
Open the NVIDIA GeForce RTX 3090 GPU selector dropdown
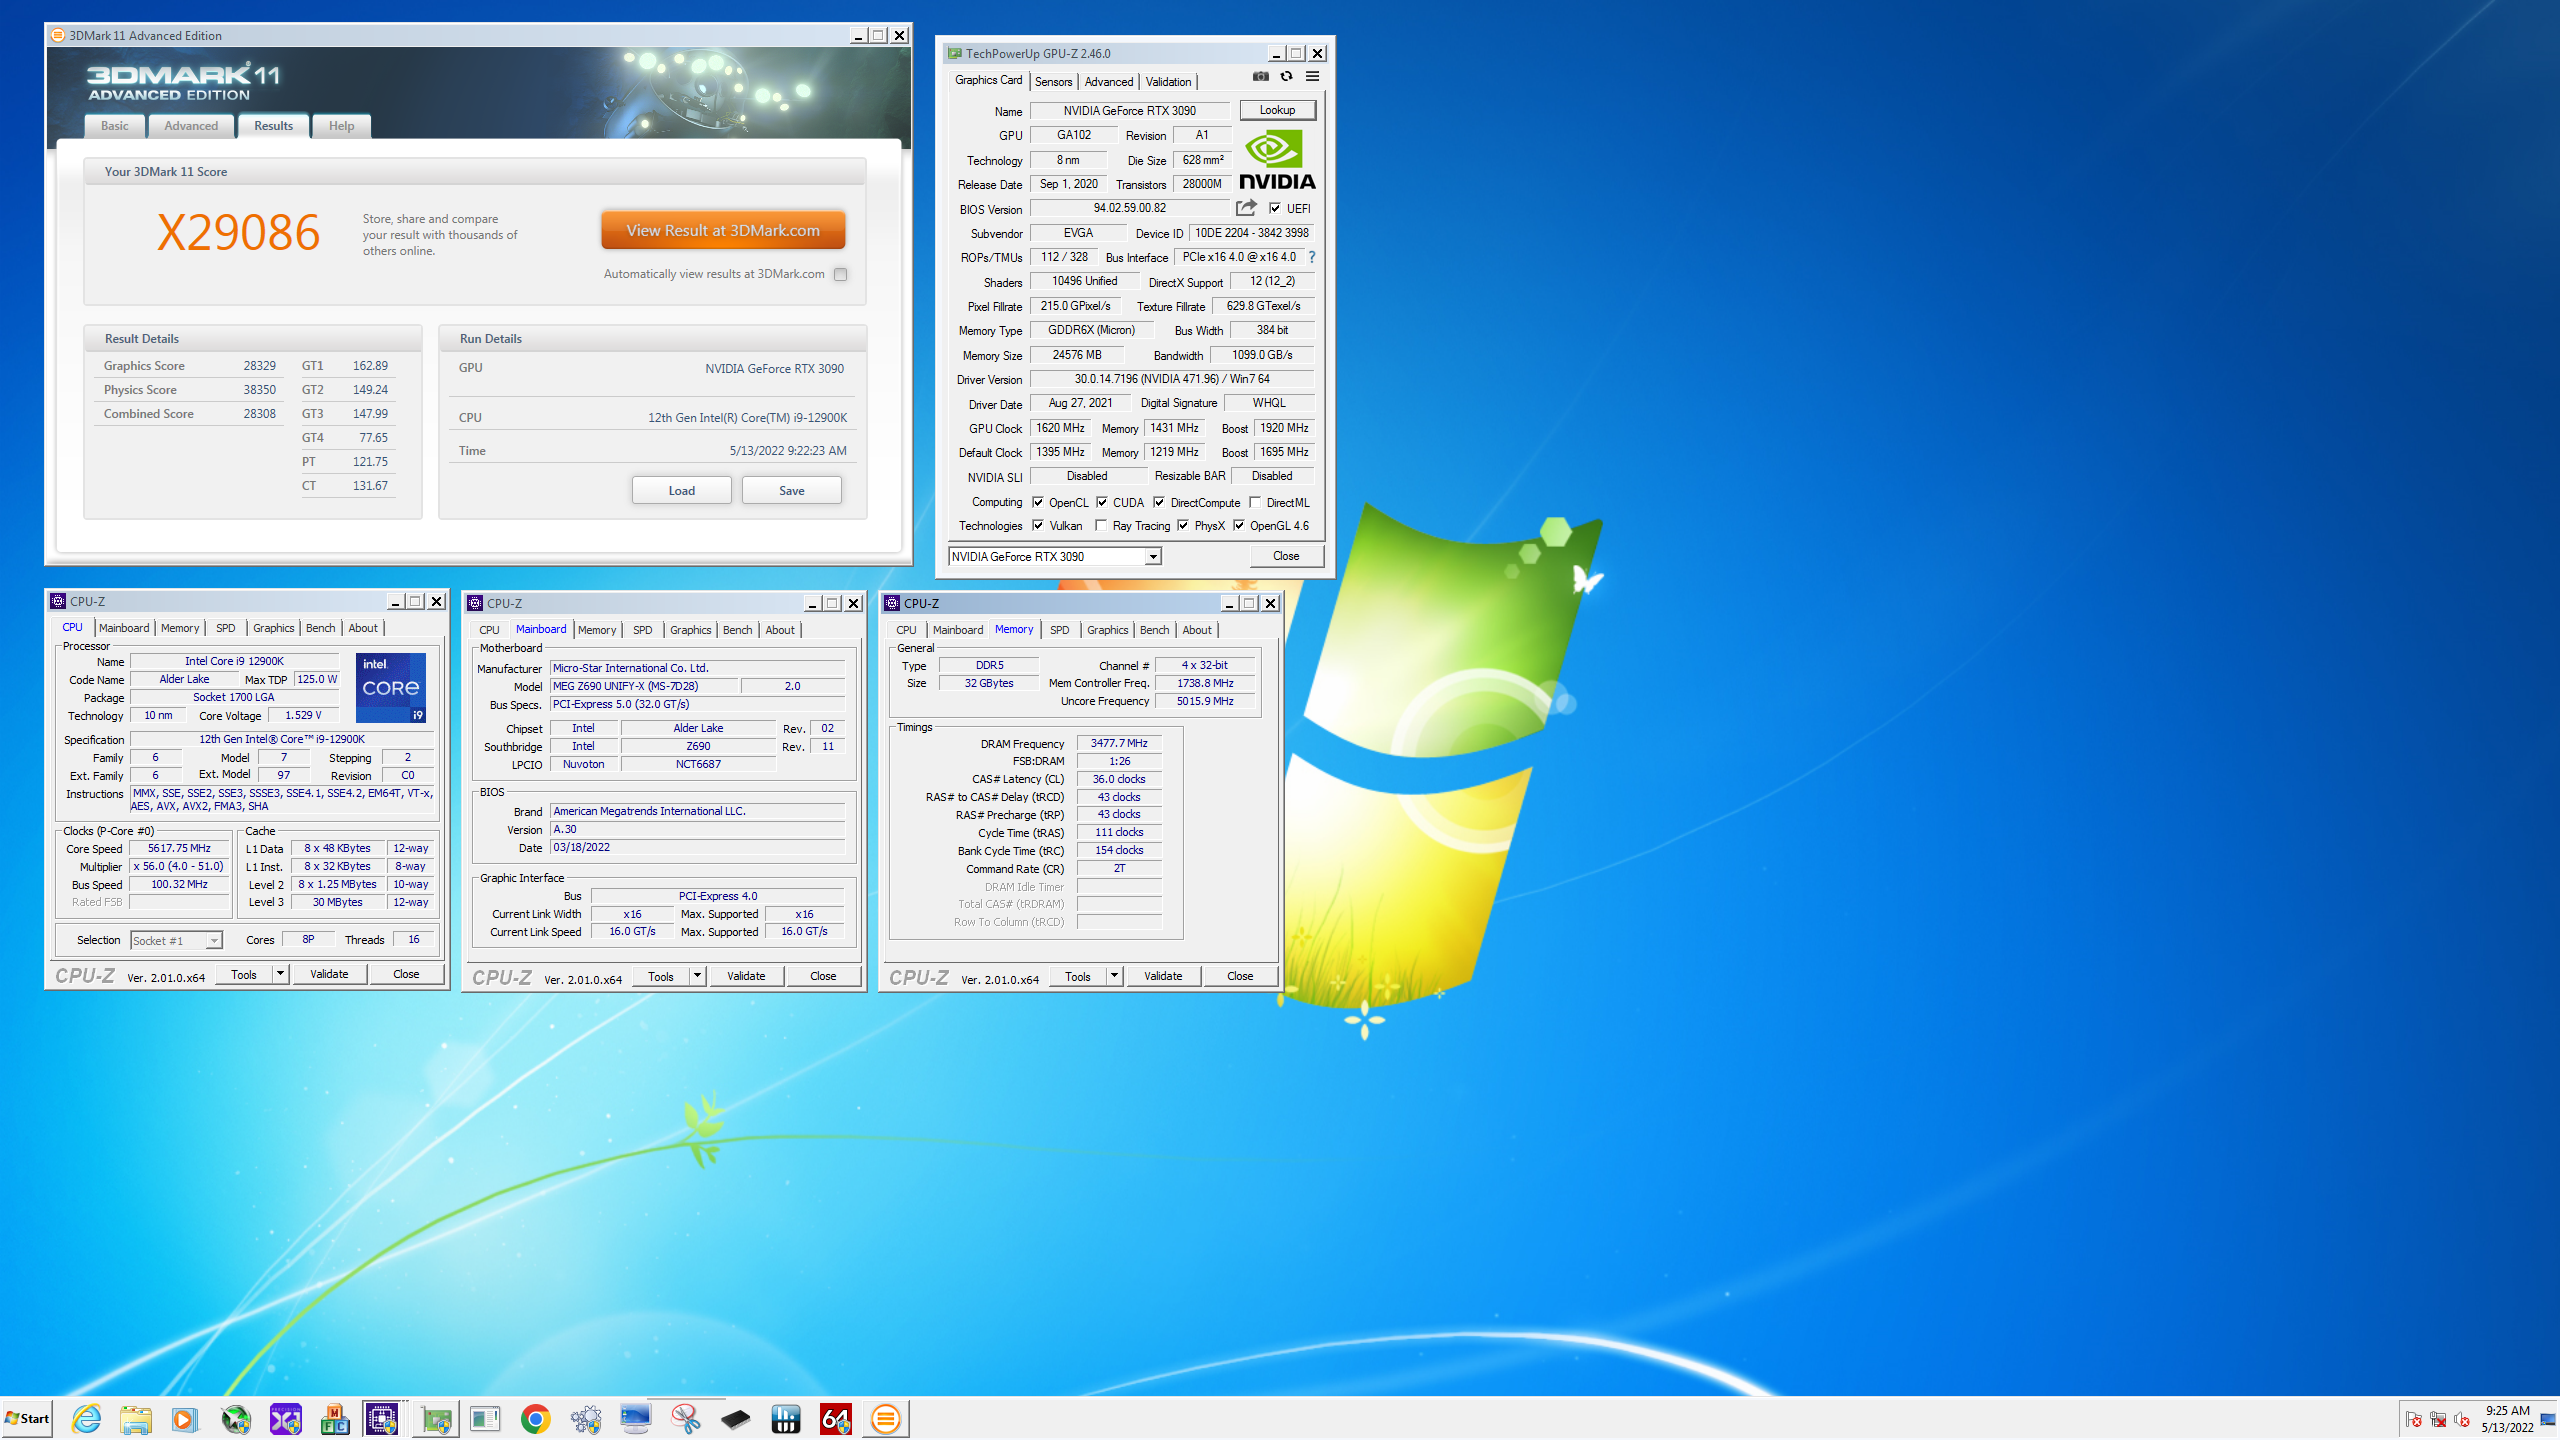(1055, 556)
